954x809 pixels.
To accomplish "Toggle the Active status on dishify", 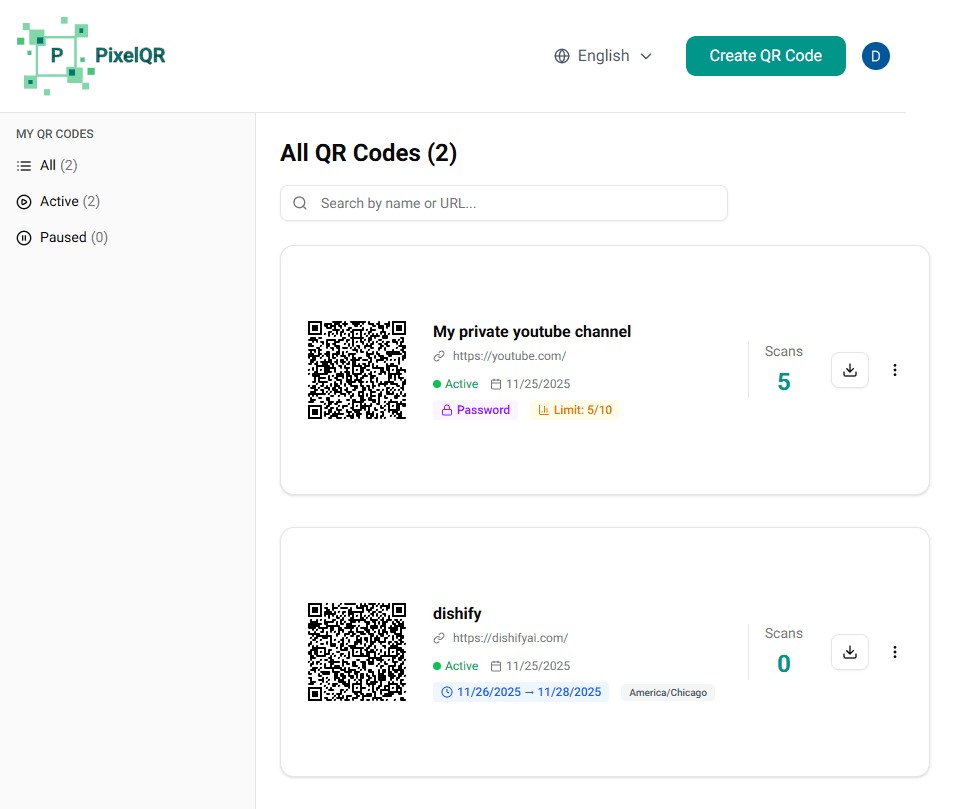I will tap(455, 665).
